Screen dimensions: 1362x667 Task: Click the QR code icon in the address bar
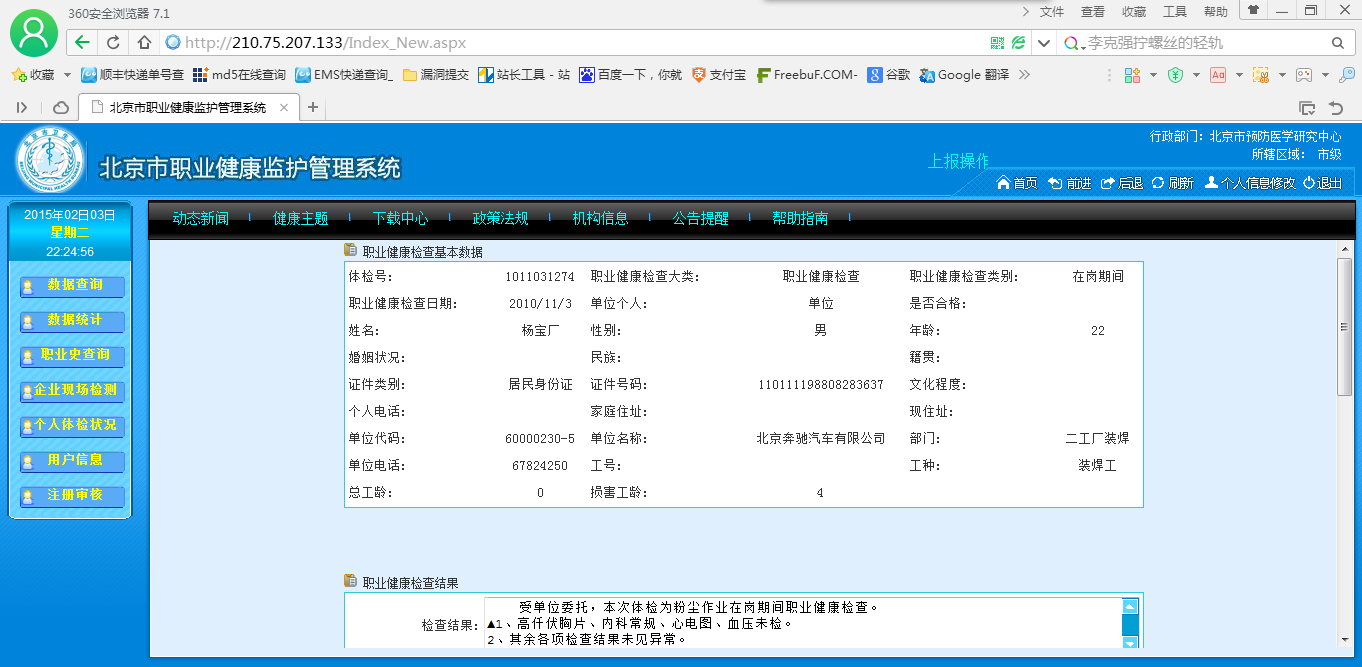[997, 43]
